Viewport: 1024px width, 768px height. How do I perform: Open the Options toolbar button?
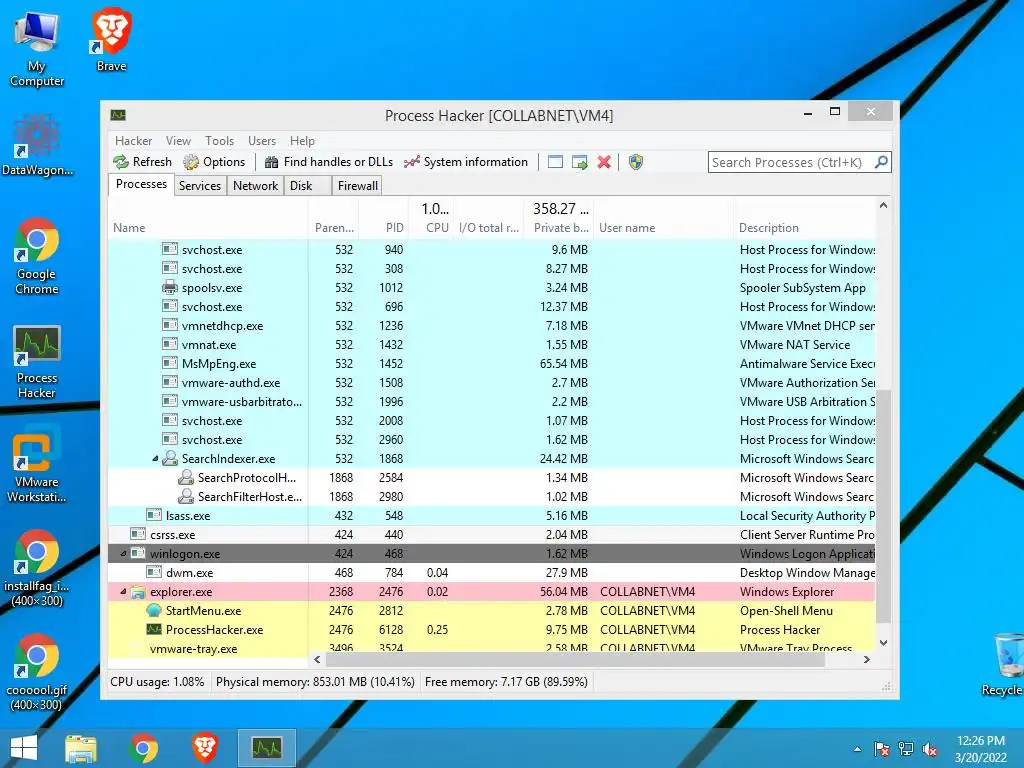[x=214, y=162]
